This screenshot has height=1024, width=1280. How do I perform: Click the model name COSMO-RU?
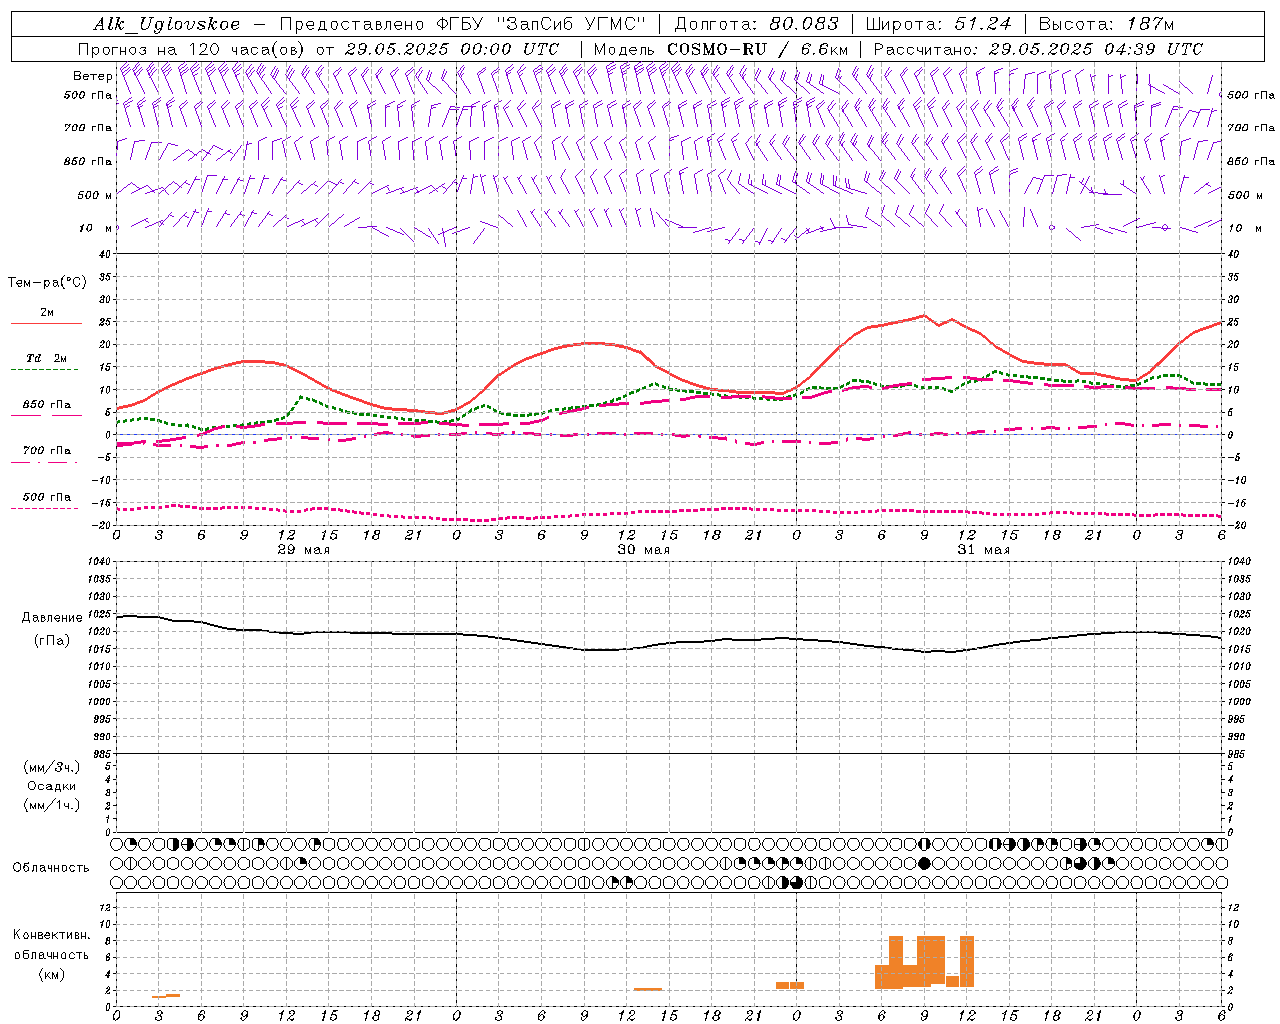(718, 49)
